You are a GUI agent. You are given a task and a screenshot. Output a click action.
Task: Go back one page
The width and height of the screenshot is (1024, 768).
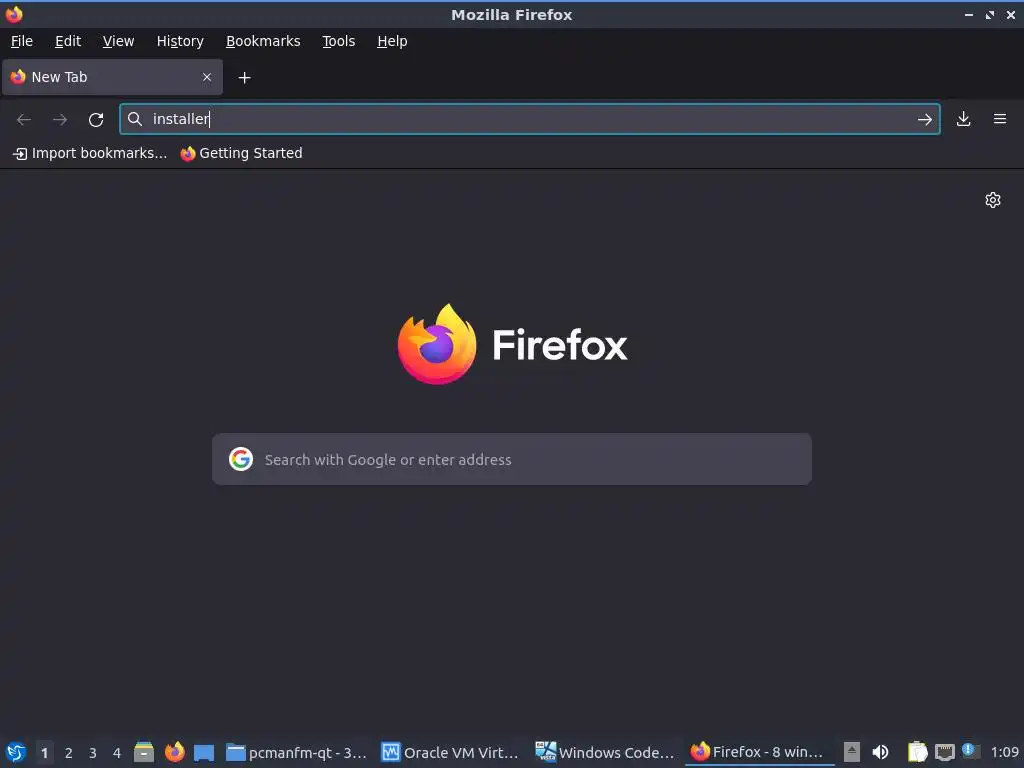(24, 120)
